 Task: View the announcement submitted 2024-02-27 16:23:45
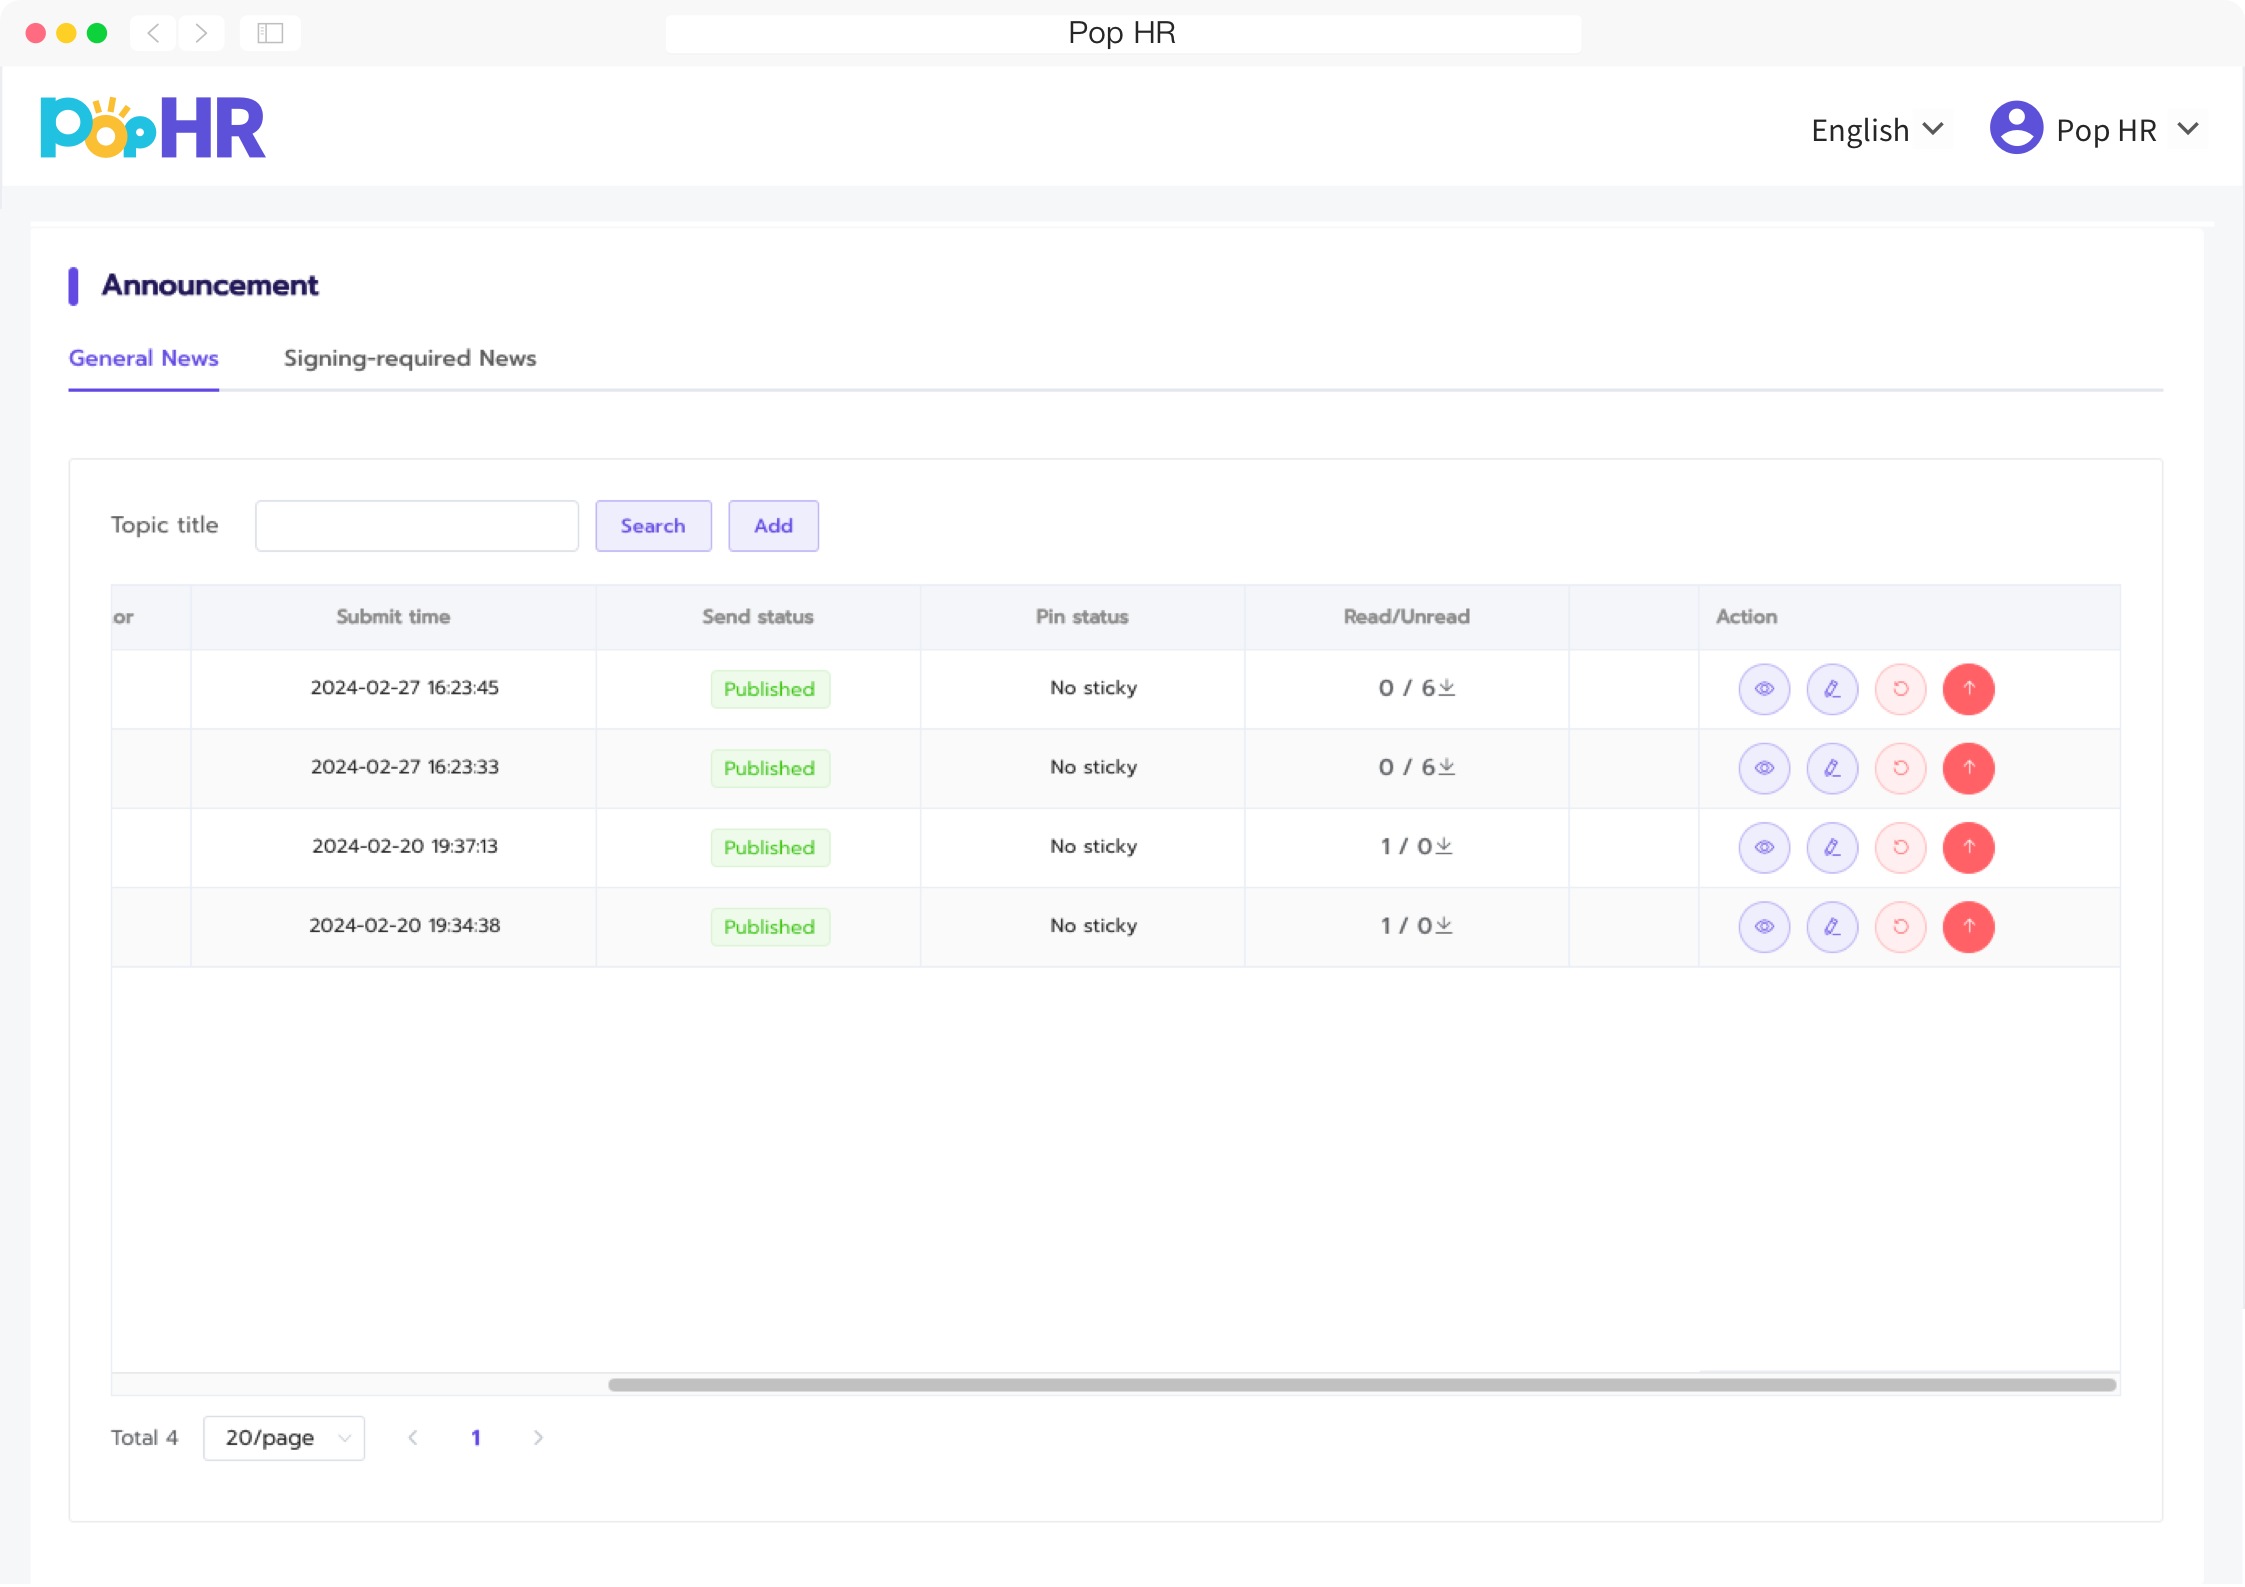(x=1764, y=689)
